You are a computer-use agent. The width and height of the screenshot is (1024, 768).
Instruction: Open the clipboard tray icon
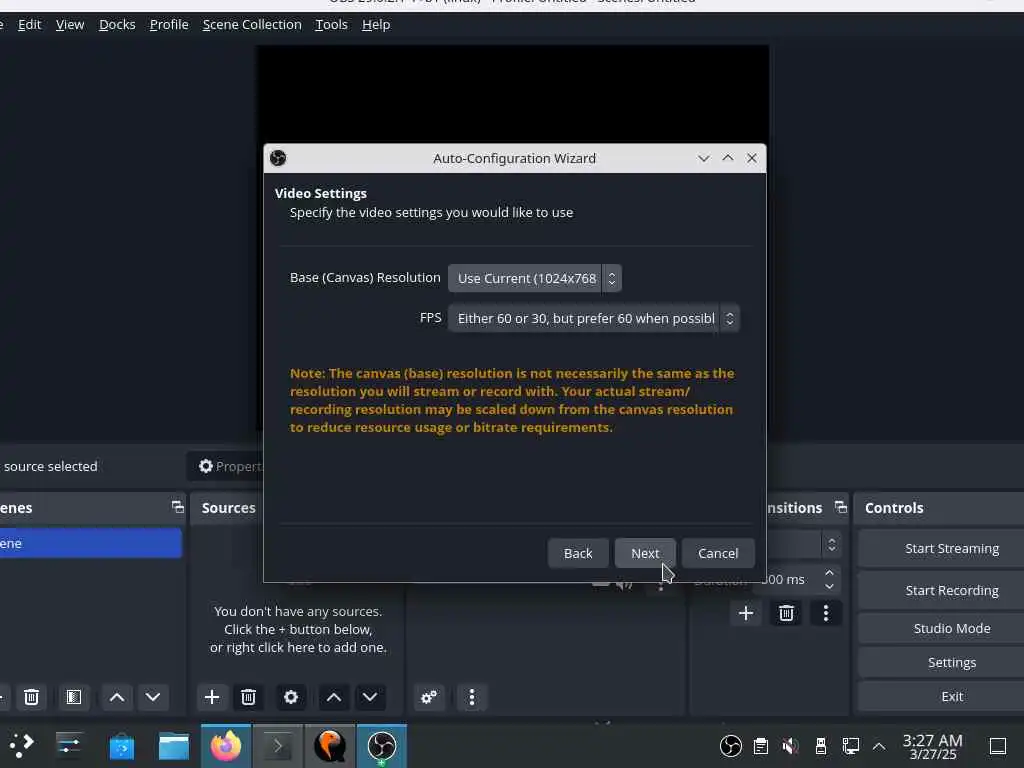pyautogui.click(x=761, y=746)
